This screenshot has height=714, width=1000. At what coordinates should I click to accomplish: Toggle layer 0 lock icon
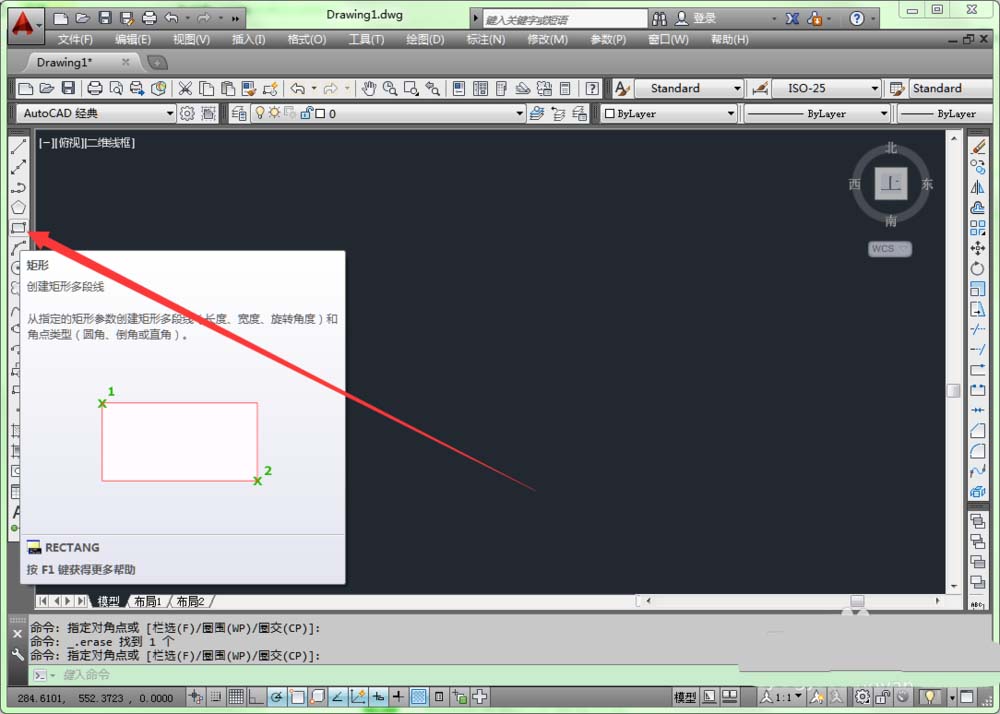(306, 113)
